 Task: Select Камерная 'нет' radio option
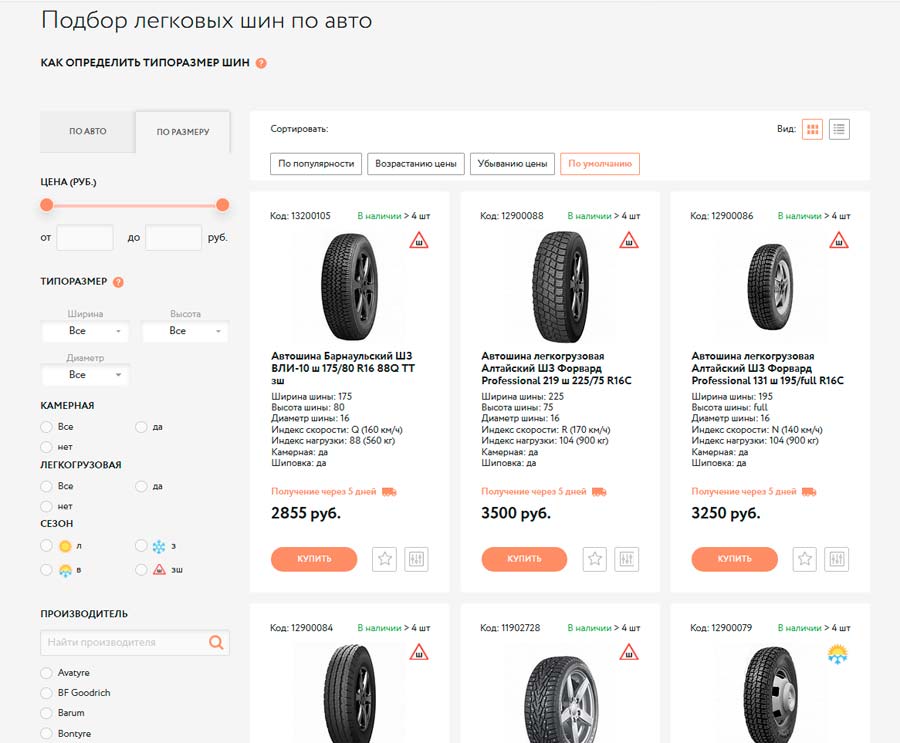pos(46,447)
